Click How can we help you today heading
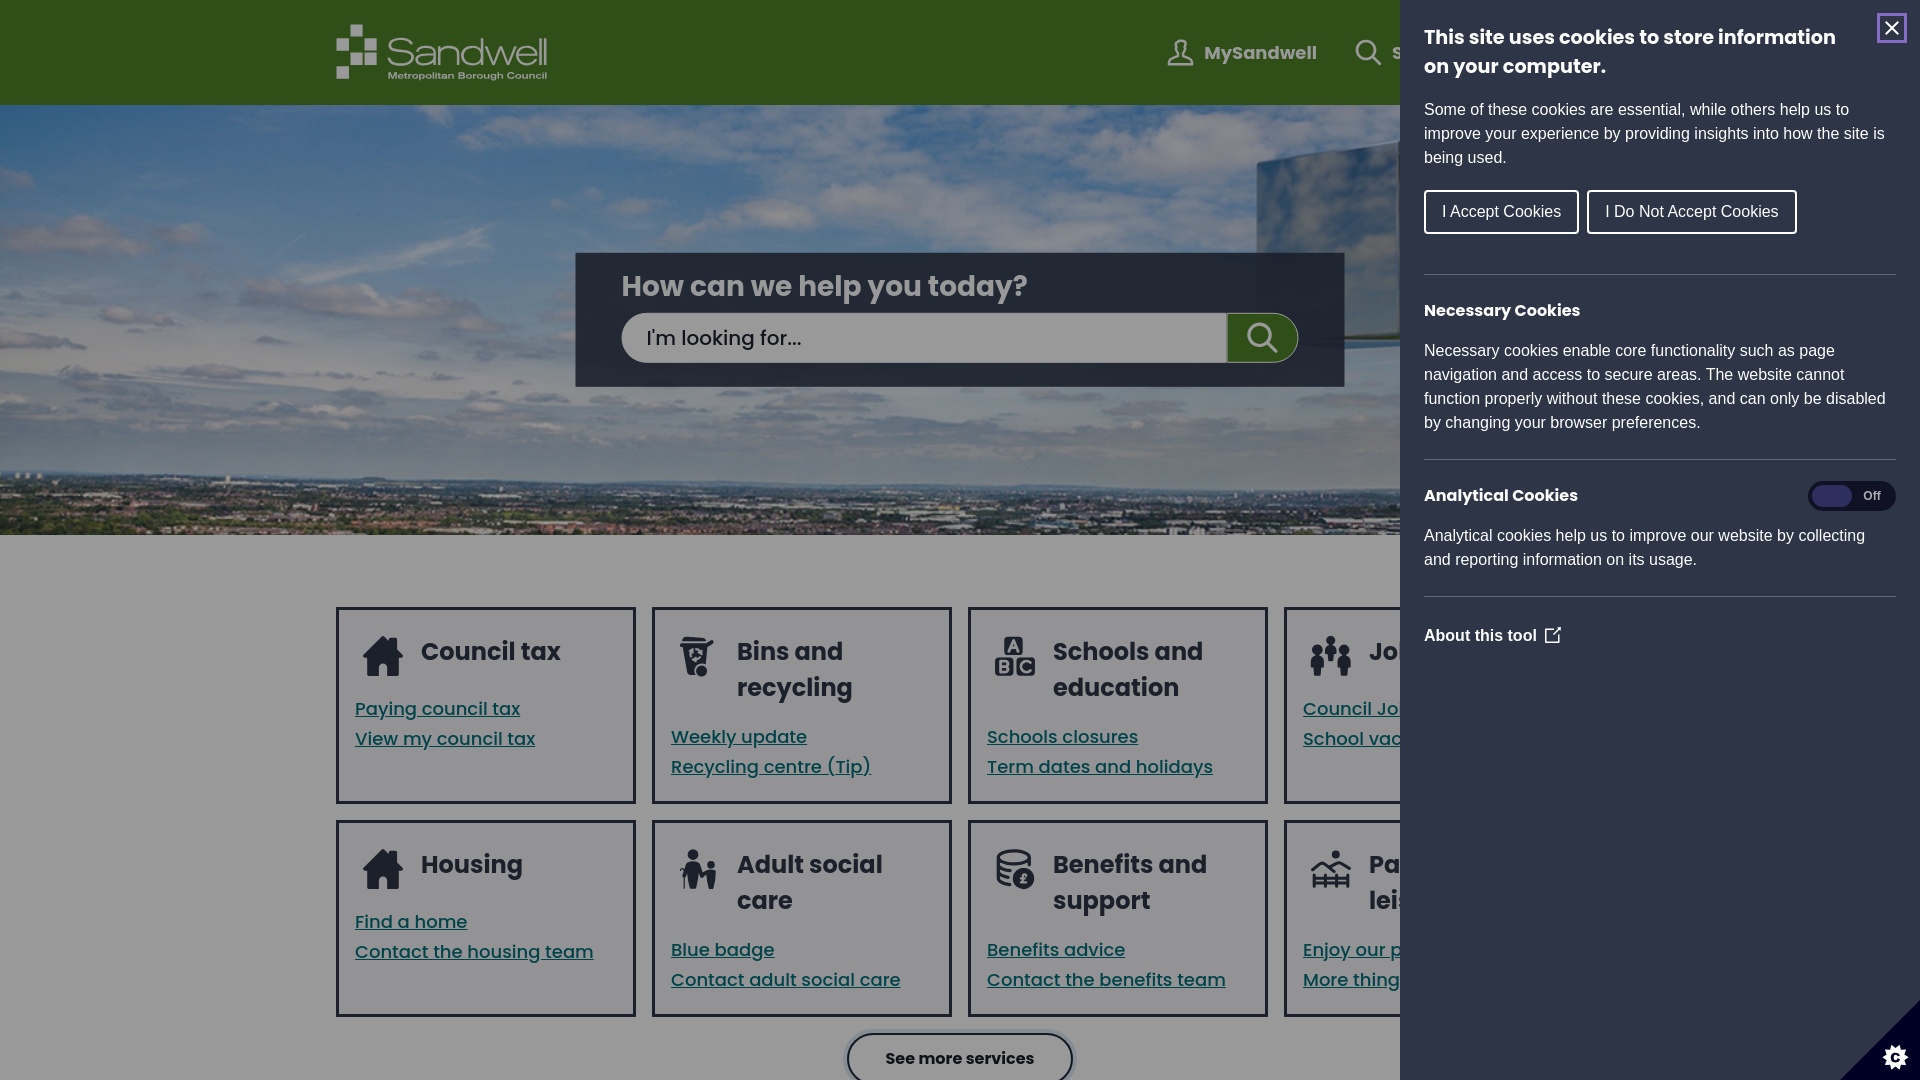Image resolution: width=1920 pixels, height=1080 pixels. (x=824, y=287)
